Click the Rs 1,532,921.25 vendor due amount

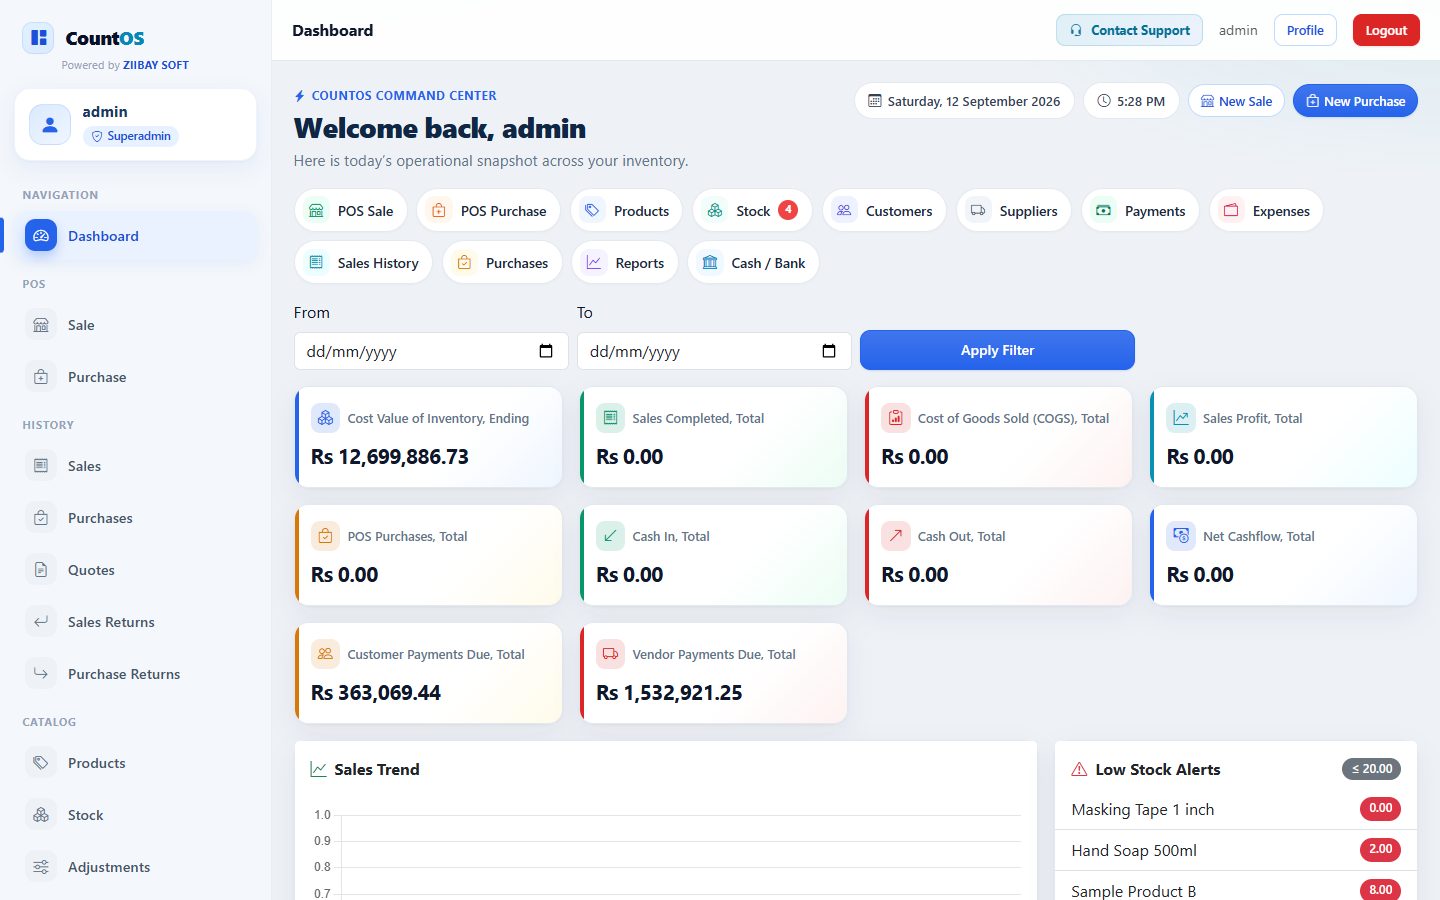coord(669,693)
